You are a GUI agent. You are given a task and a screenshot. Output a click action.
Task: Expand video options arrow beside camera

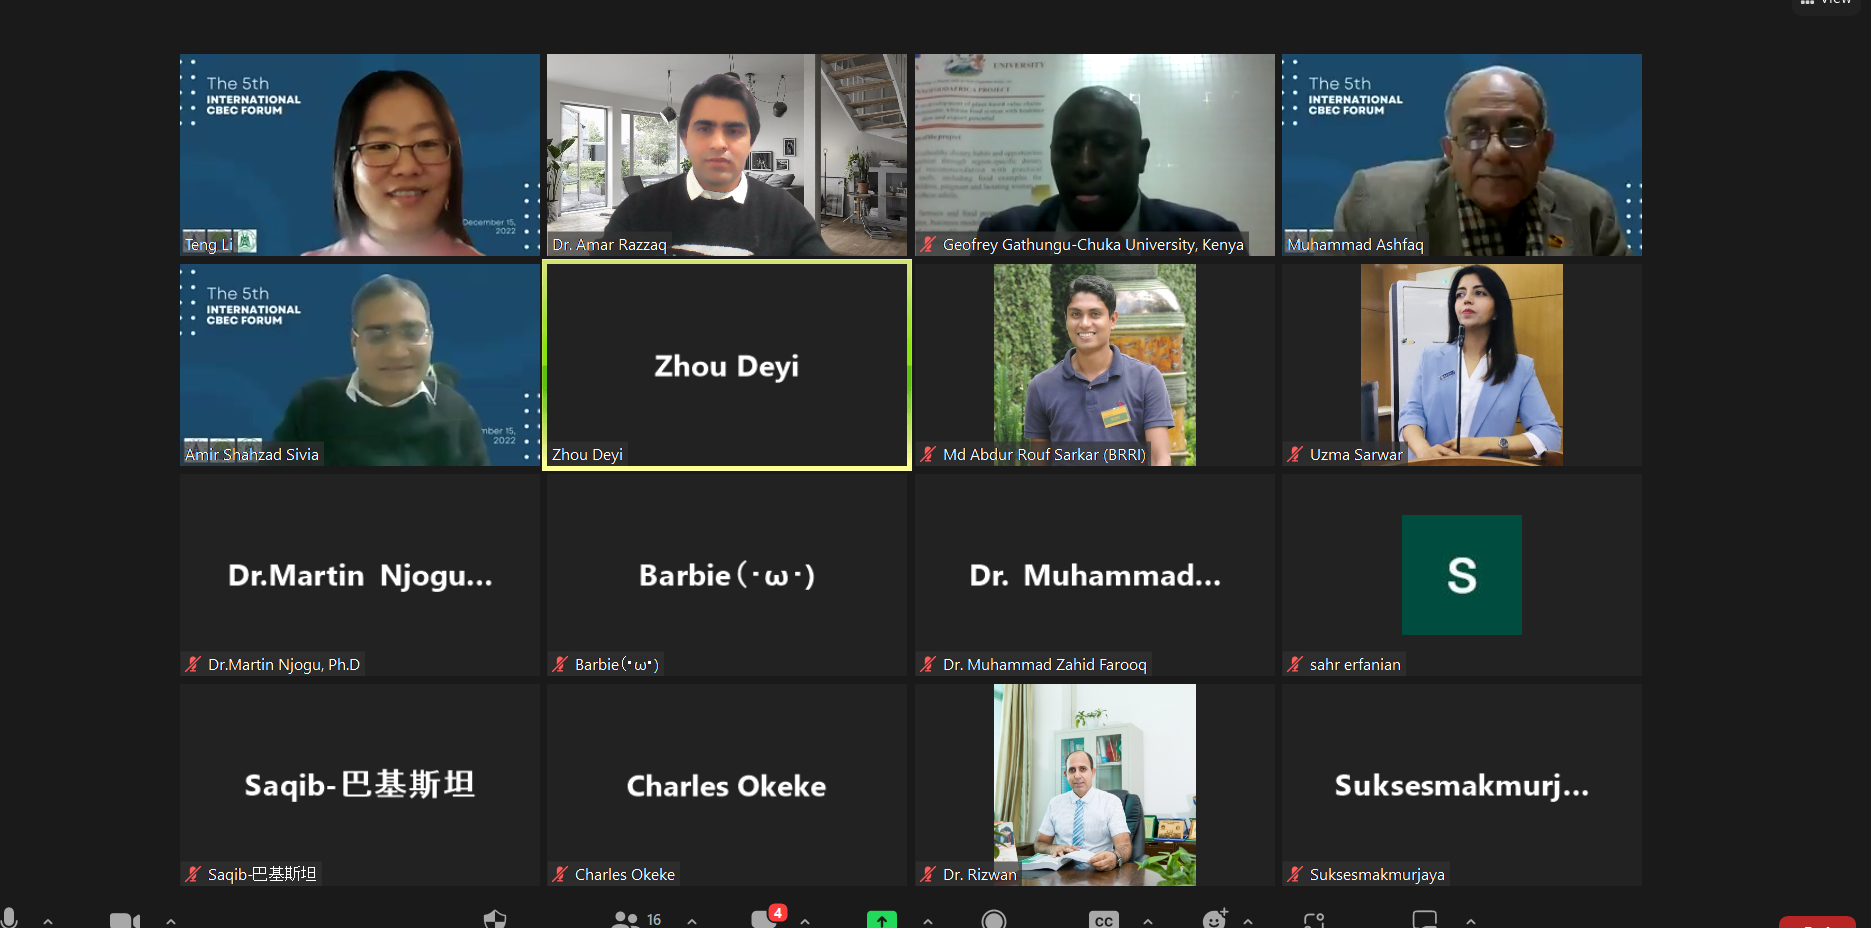171,921
